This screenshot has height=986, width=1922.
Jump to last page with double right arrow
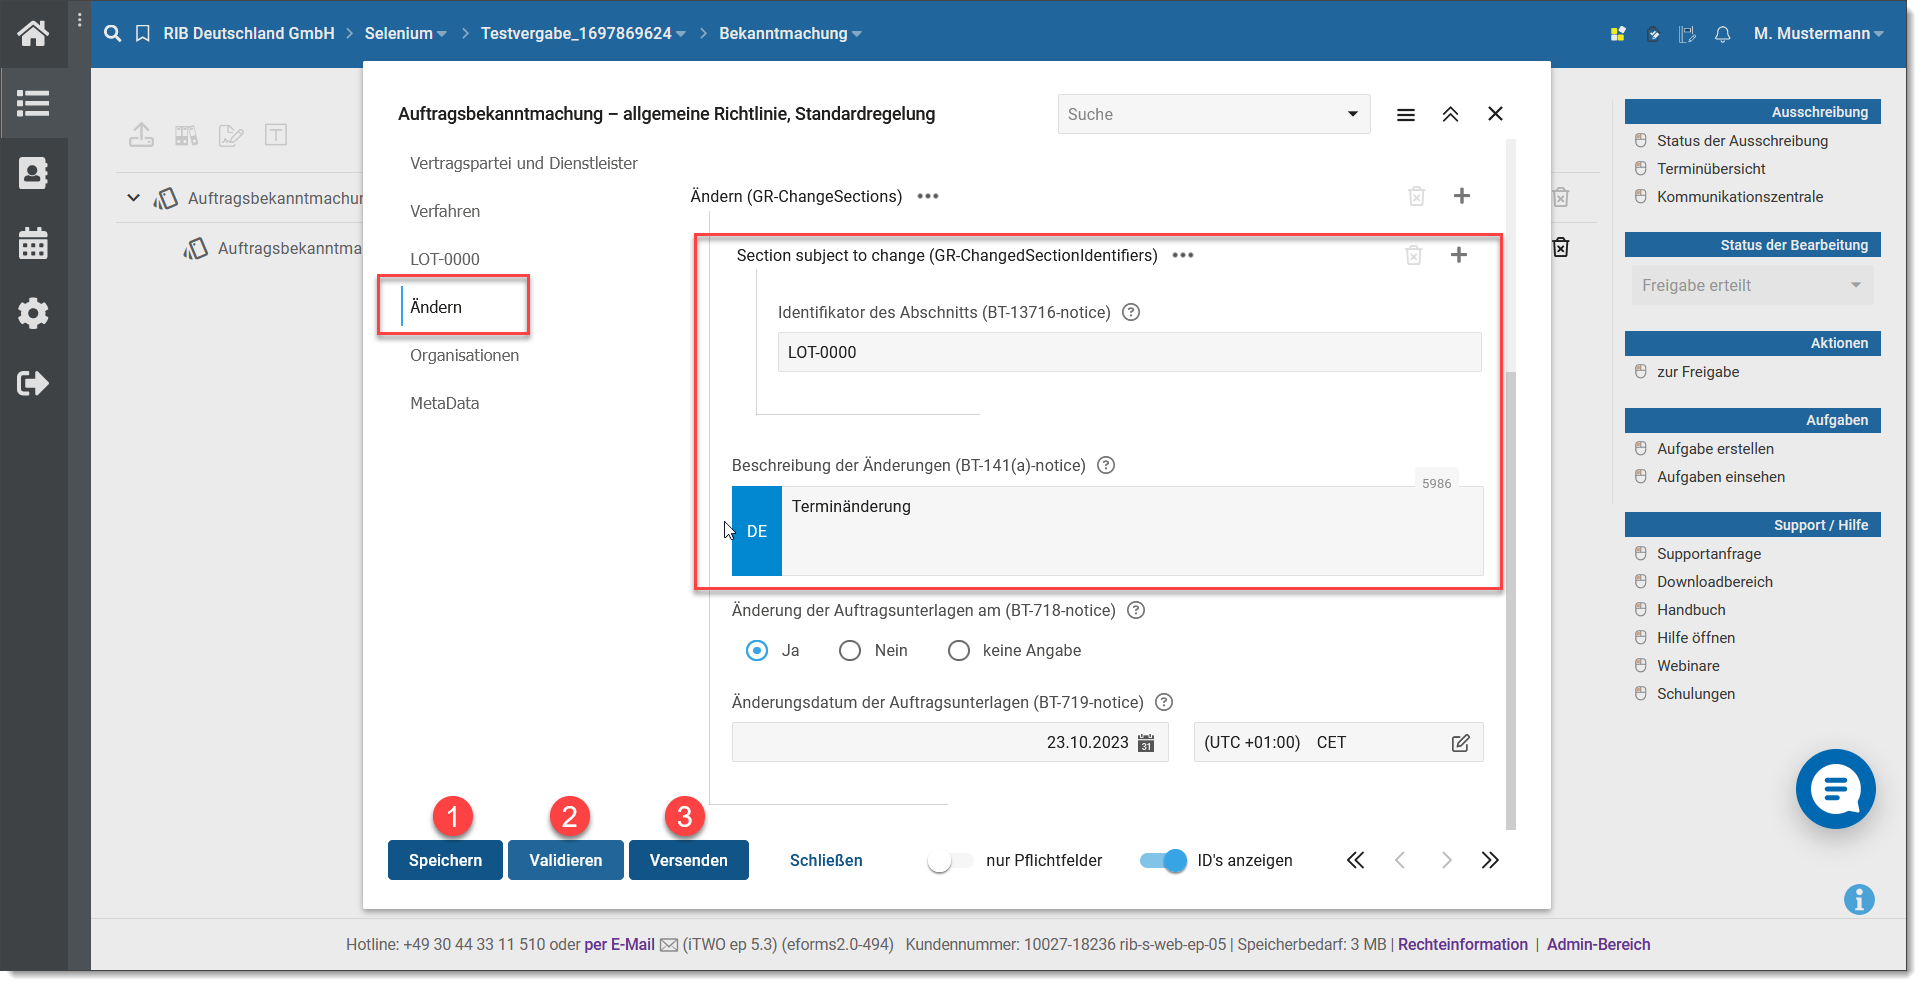pyautogui.click(x=1490, y=860)
